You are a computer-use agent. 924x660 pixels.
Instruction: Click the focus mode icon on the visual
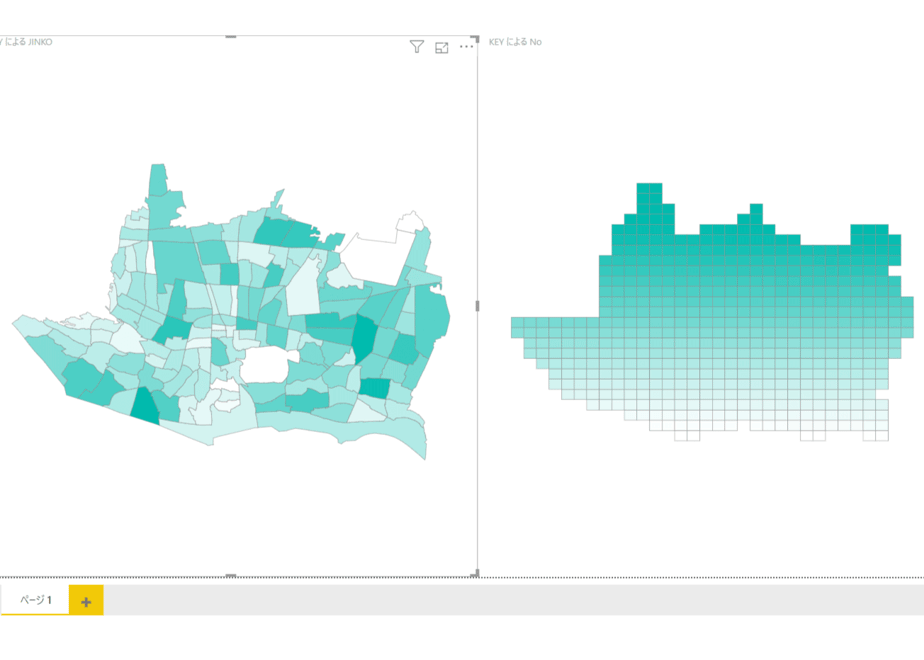click(441, 48)
